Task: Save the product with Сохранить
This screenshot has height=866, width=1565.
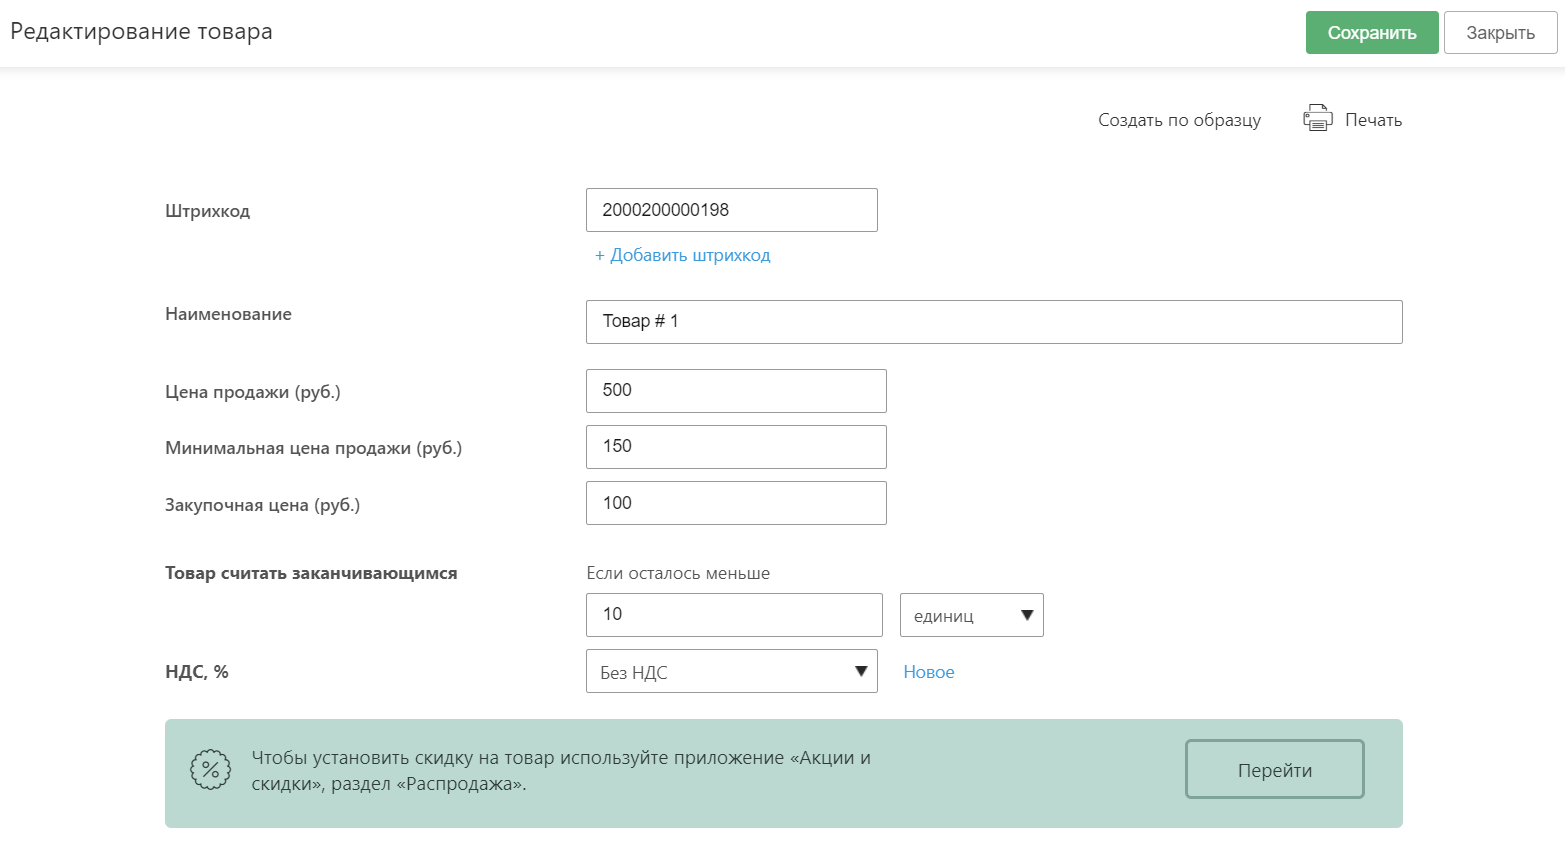Action: (1371, 33)
